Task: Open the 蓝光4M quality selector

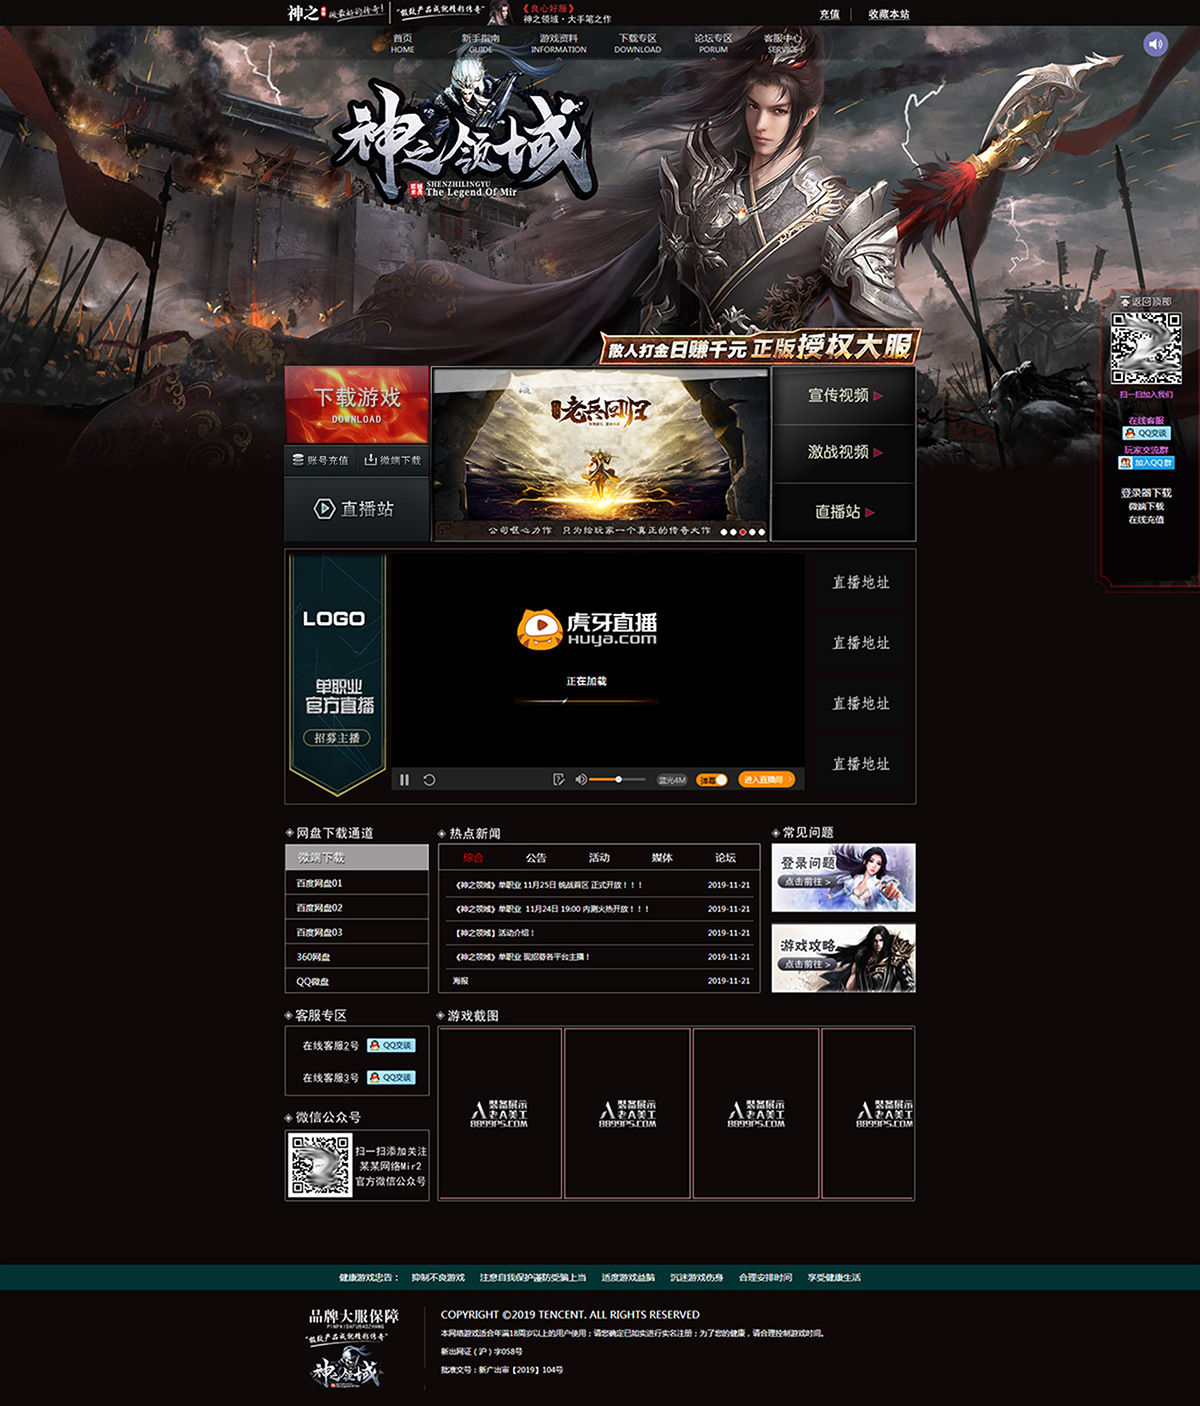Action: 672,780
